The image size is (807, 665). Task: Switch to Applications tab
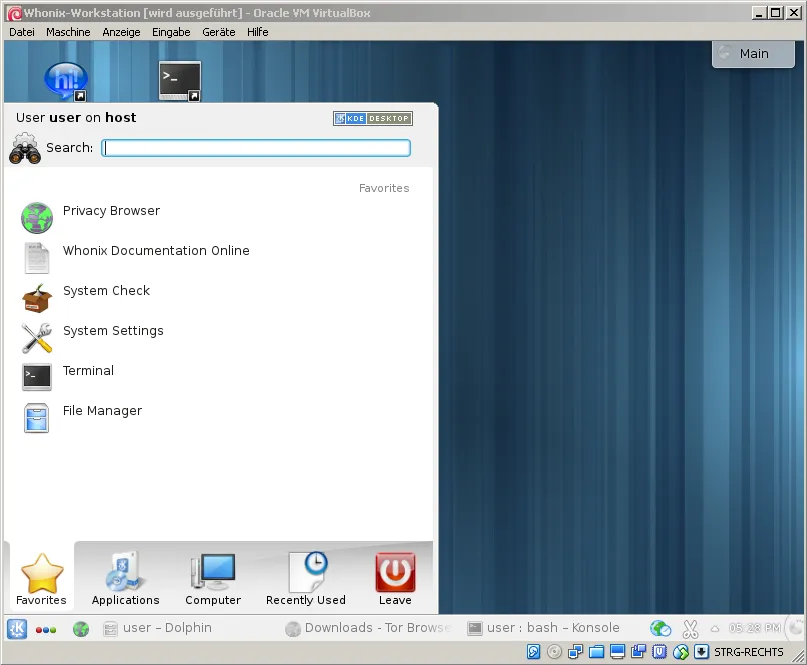click(126, 579)
